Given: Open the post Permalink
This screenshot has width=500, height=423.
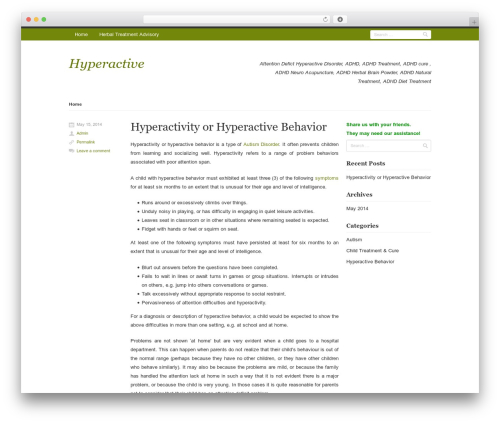Looking at the screenshot, I should pos(86,142).
